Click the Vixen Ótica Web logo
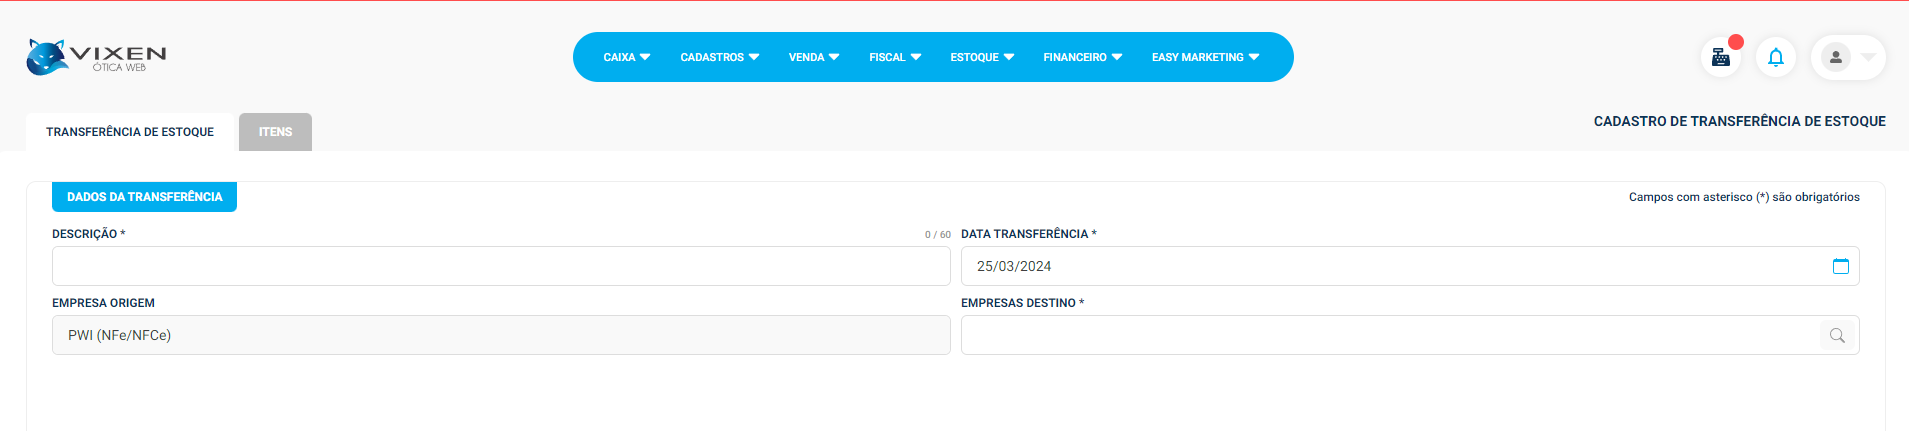Viewport: 1909px width, 431px height. tap(96, 57)
